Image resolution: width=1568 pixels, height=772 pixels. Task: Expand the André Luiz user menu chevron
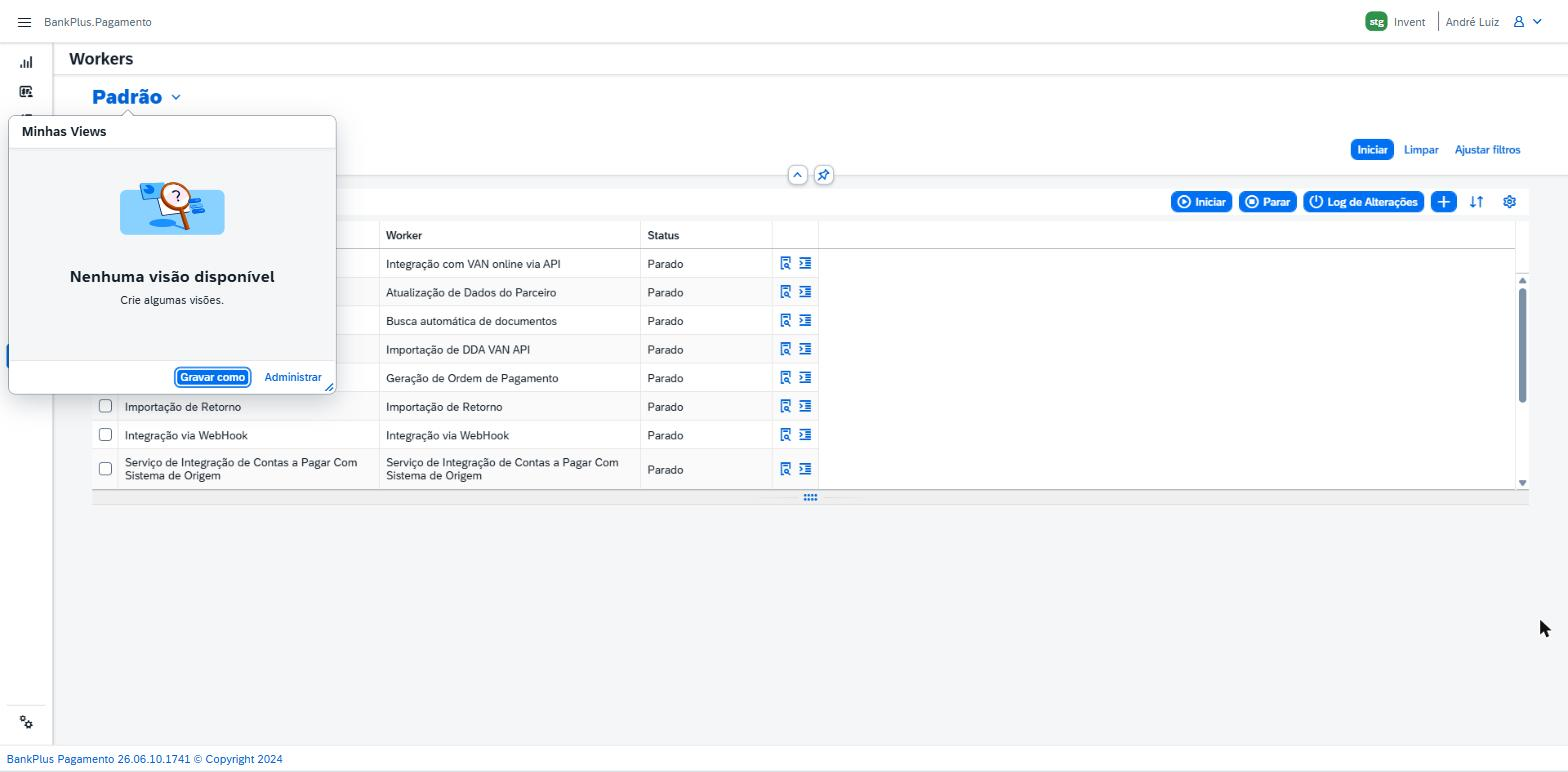tap(1538, 21)
